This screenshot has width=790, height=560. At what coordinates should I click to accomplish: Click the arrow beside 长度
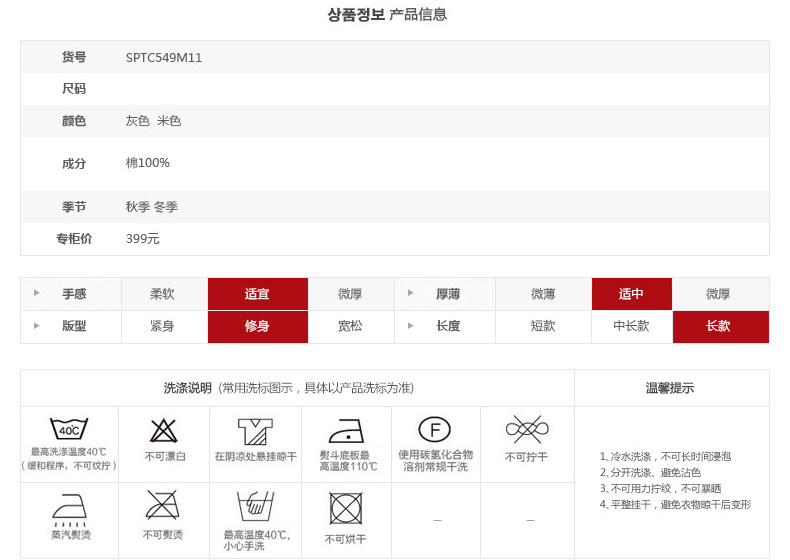[411, 326]
